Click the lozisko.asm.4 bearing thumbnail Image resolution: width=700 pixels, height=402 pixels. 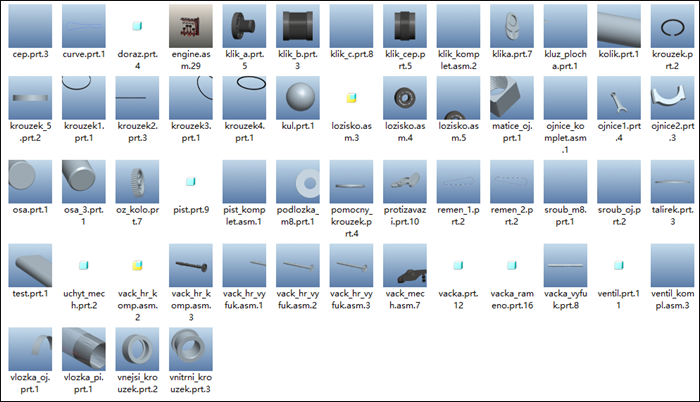click(405, 98)
